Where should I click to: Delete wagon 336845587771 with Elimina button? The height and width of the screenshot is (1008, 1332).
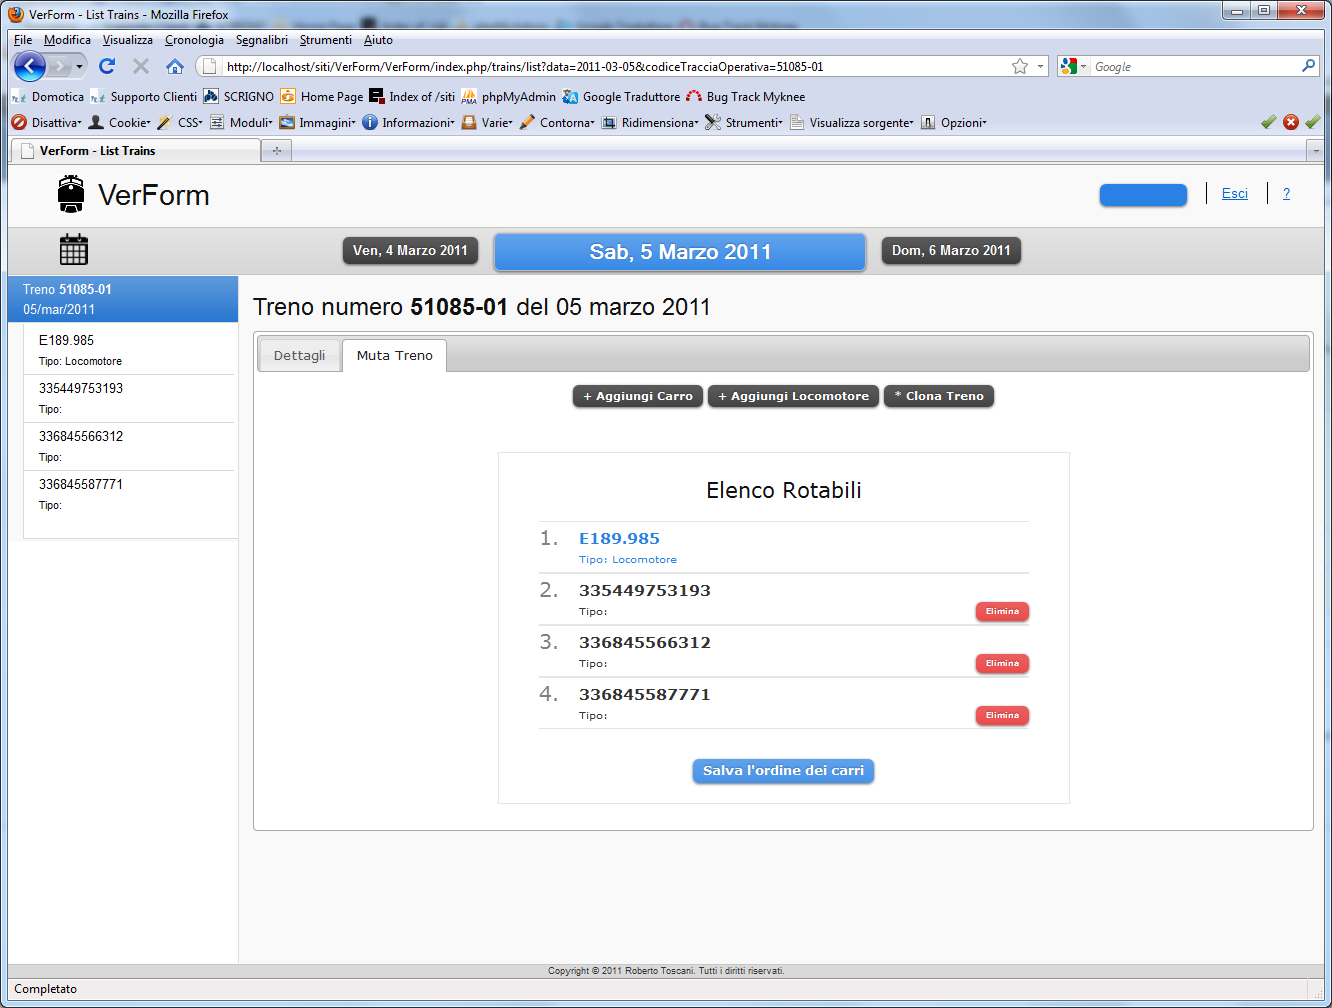[1002, 716]
